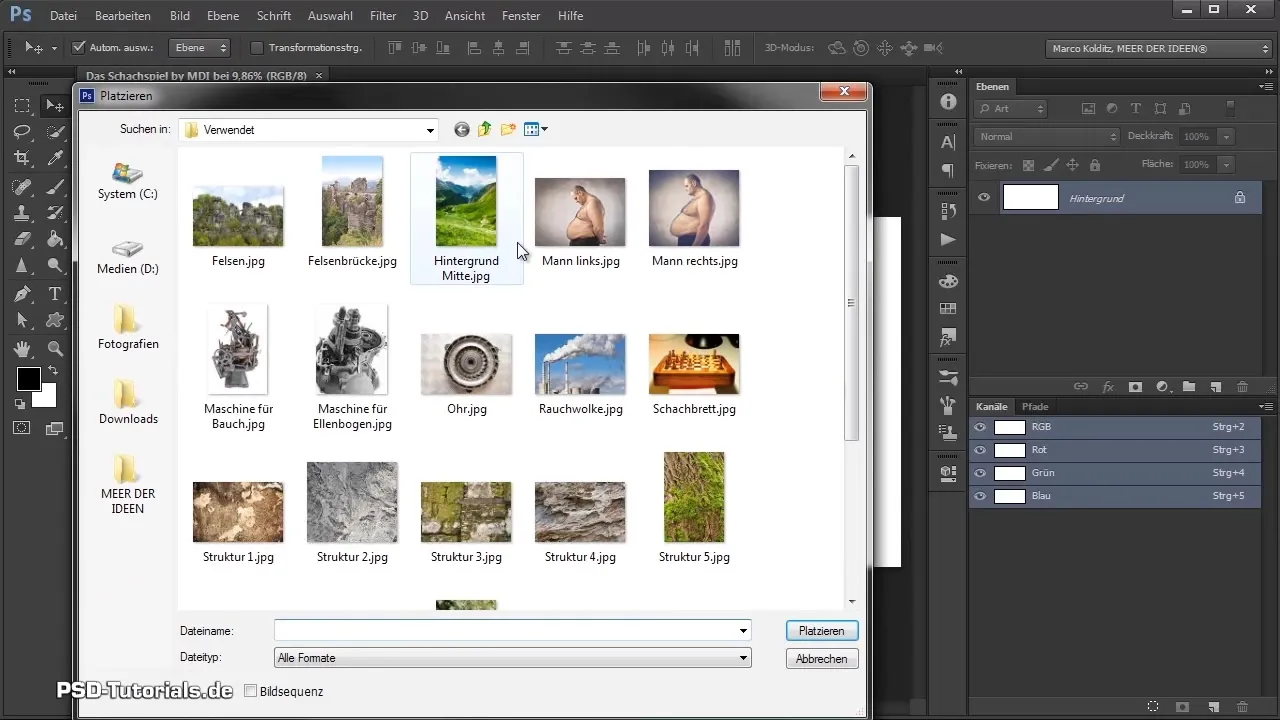This screenshot has height=720, width=1280.
Task: Open the Suchen in folder dropdown
Action: point(430,130)
